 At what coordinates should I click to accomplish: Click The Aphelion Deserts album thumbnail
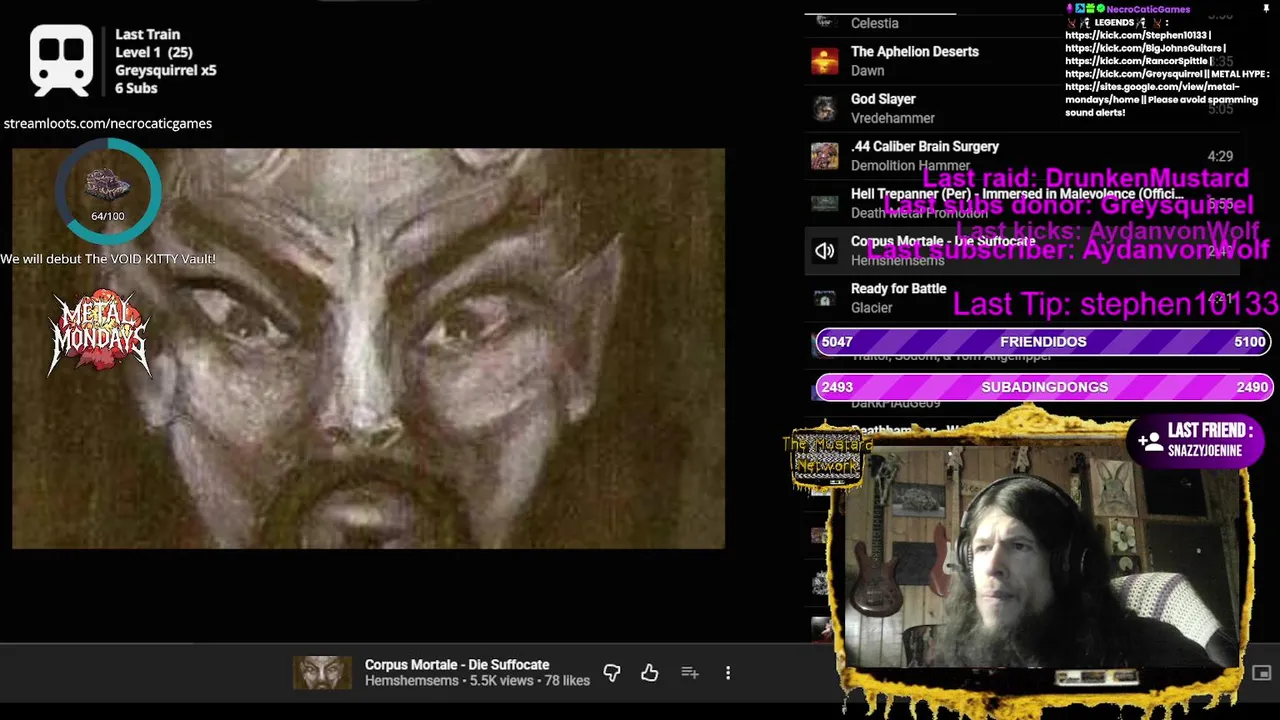coord(824,61)
